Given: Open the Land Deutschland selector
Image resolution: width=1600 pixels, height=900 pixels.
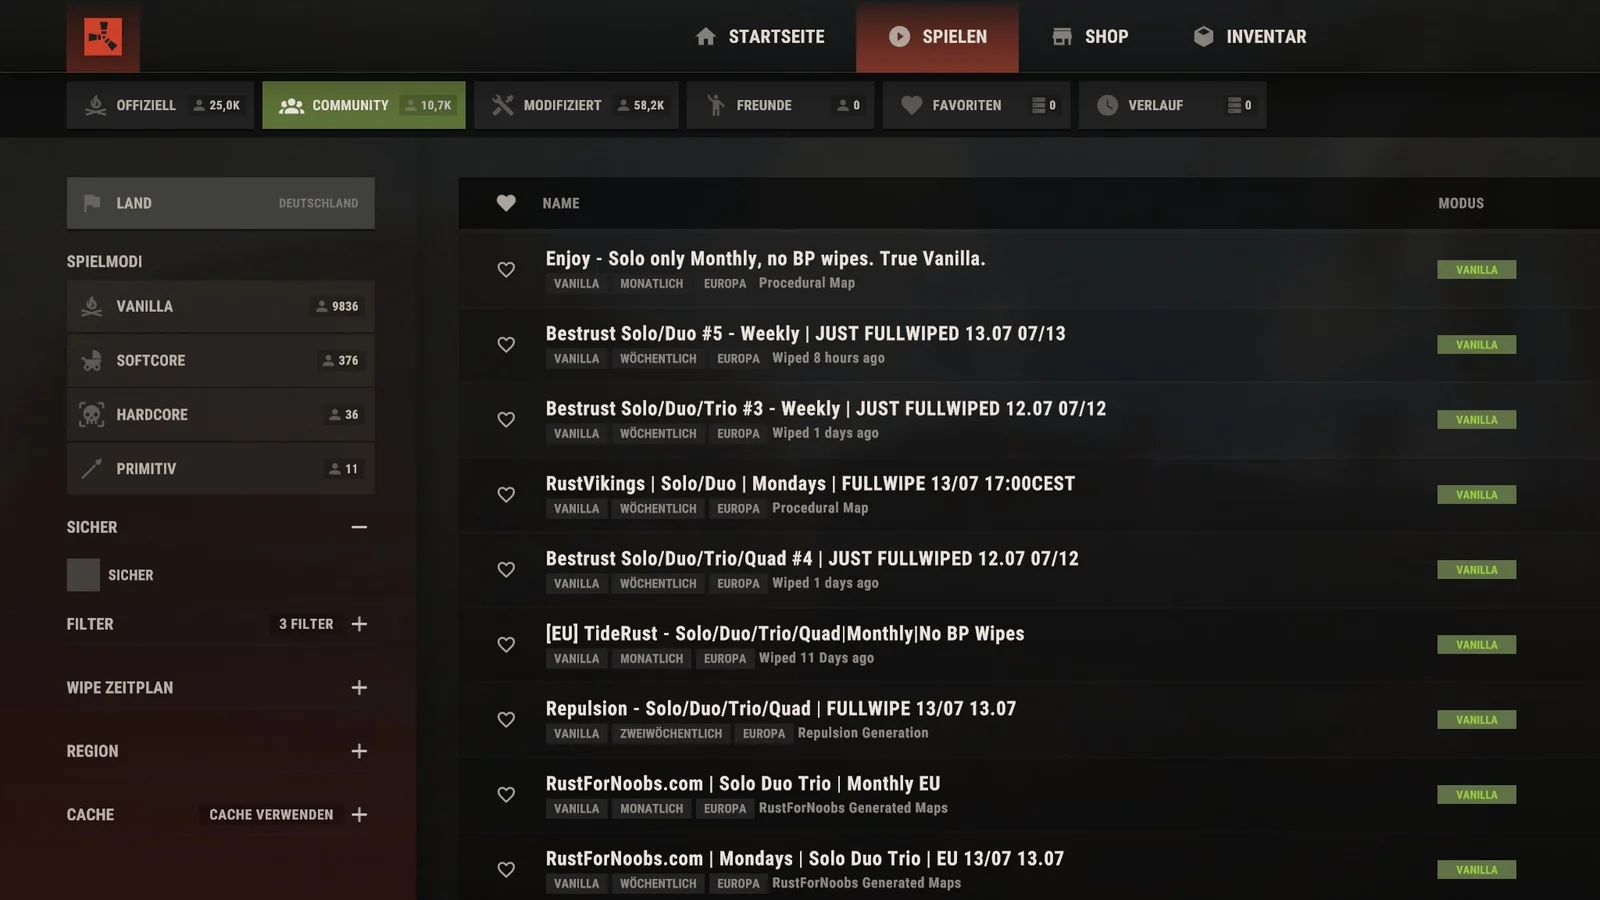Looking at the screenshot, I should [221, 203].
